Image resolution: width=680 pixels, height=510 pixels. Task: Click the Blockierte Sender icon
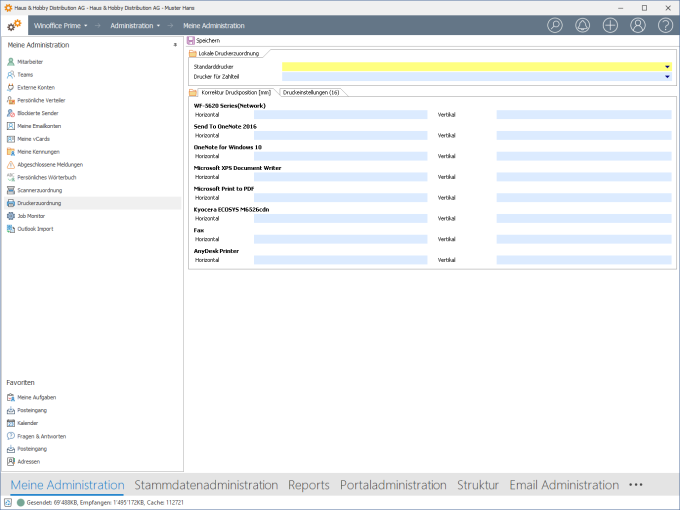click(x=11, y=113)
